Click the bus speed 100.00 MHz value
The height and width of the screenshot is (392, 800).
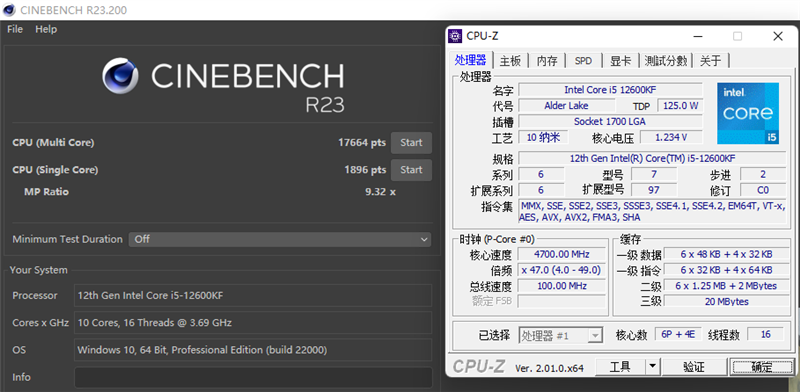pyautogui.click(x=562, y=286)
